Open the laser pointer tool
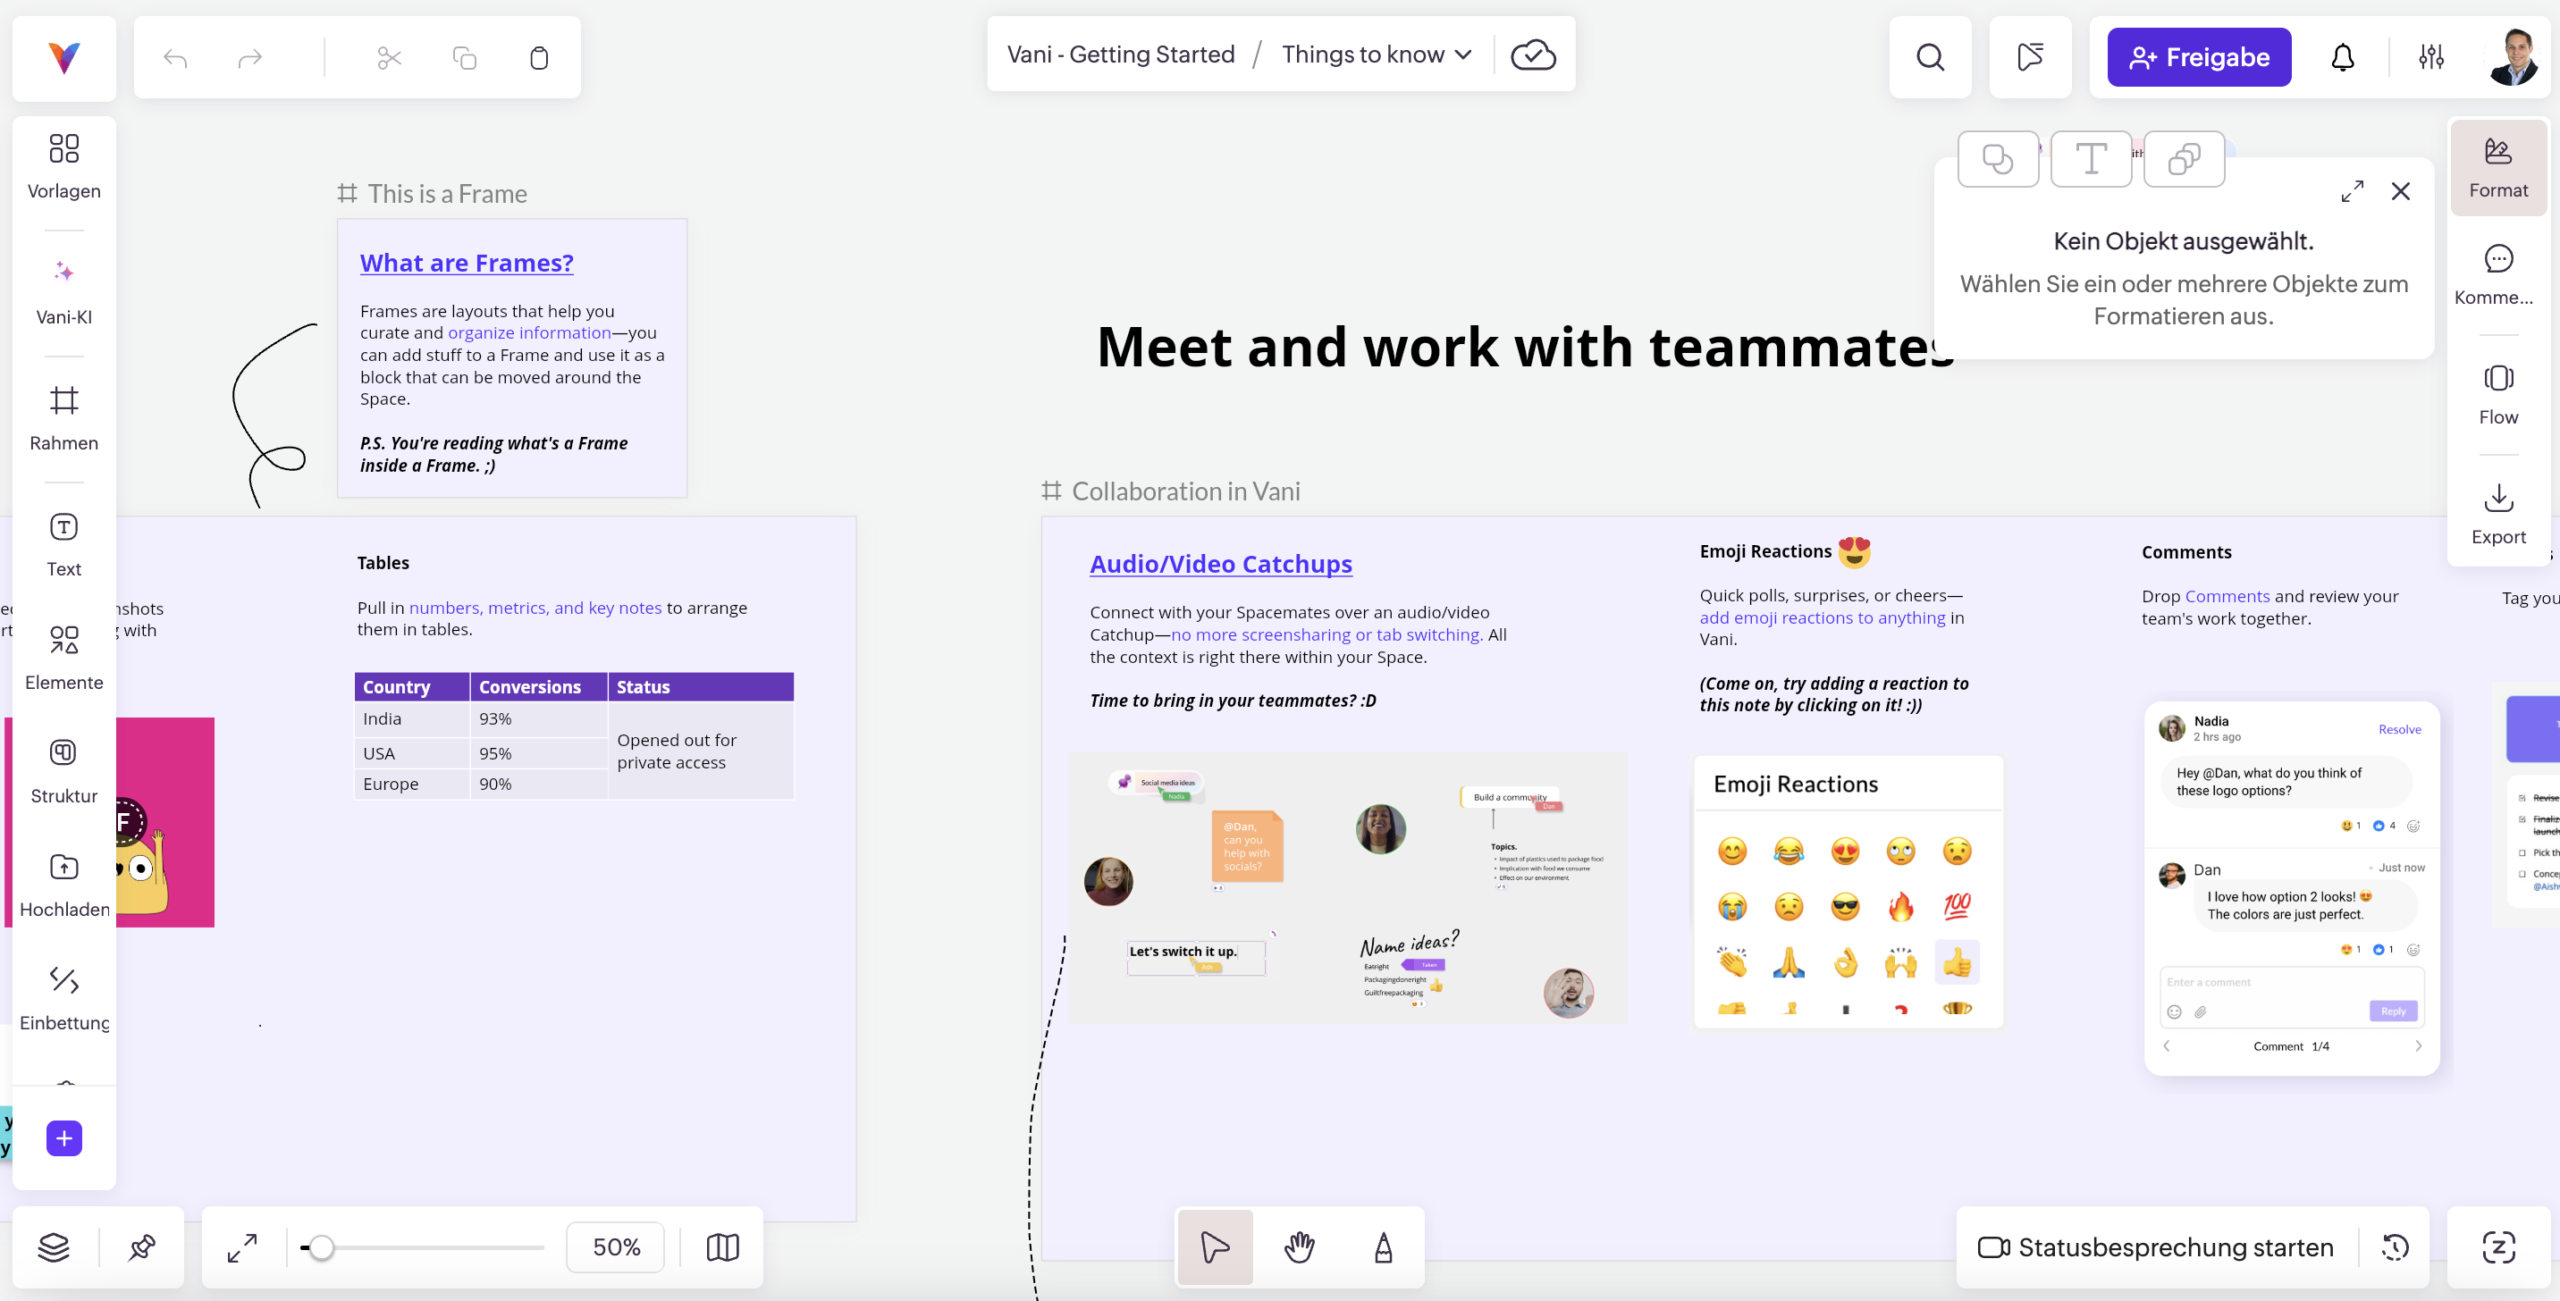 [2030, 57]
